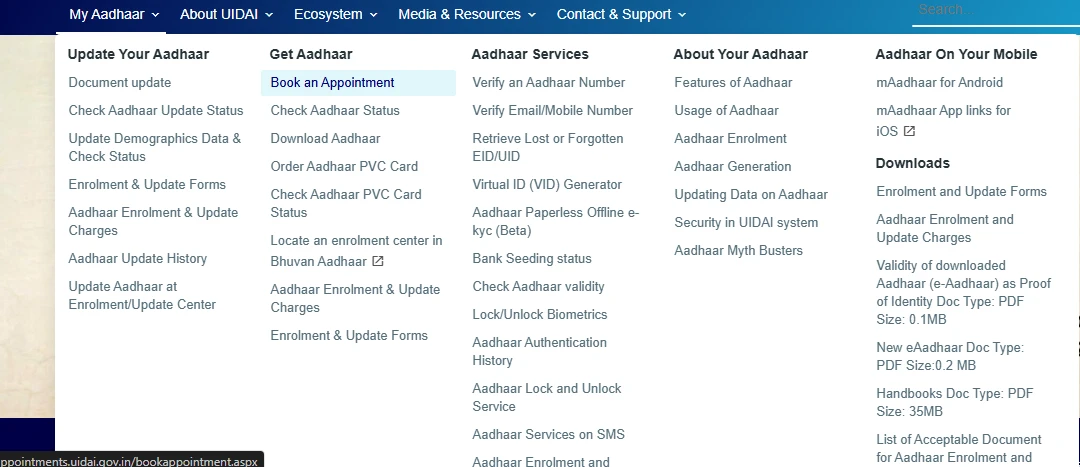1080x467 pixels.
Task: Select Book an Appointment link
Action: (x=333, y=83)
